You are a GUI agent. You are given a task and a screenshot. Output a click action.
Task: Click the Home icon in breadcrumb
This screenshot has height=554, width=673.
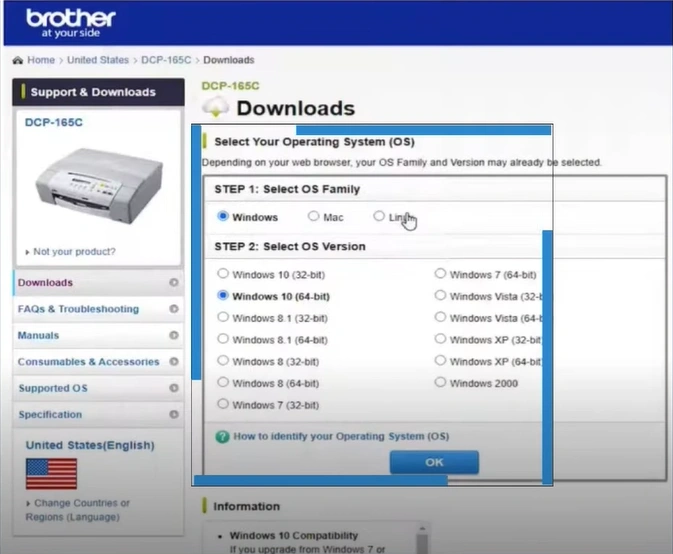18,60
